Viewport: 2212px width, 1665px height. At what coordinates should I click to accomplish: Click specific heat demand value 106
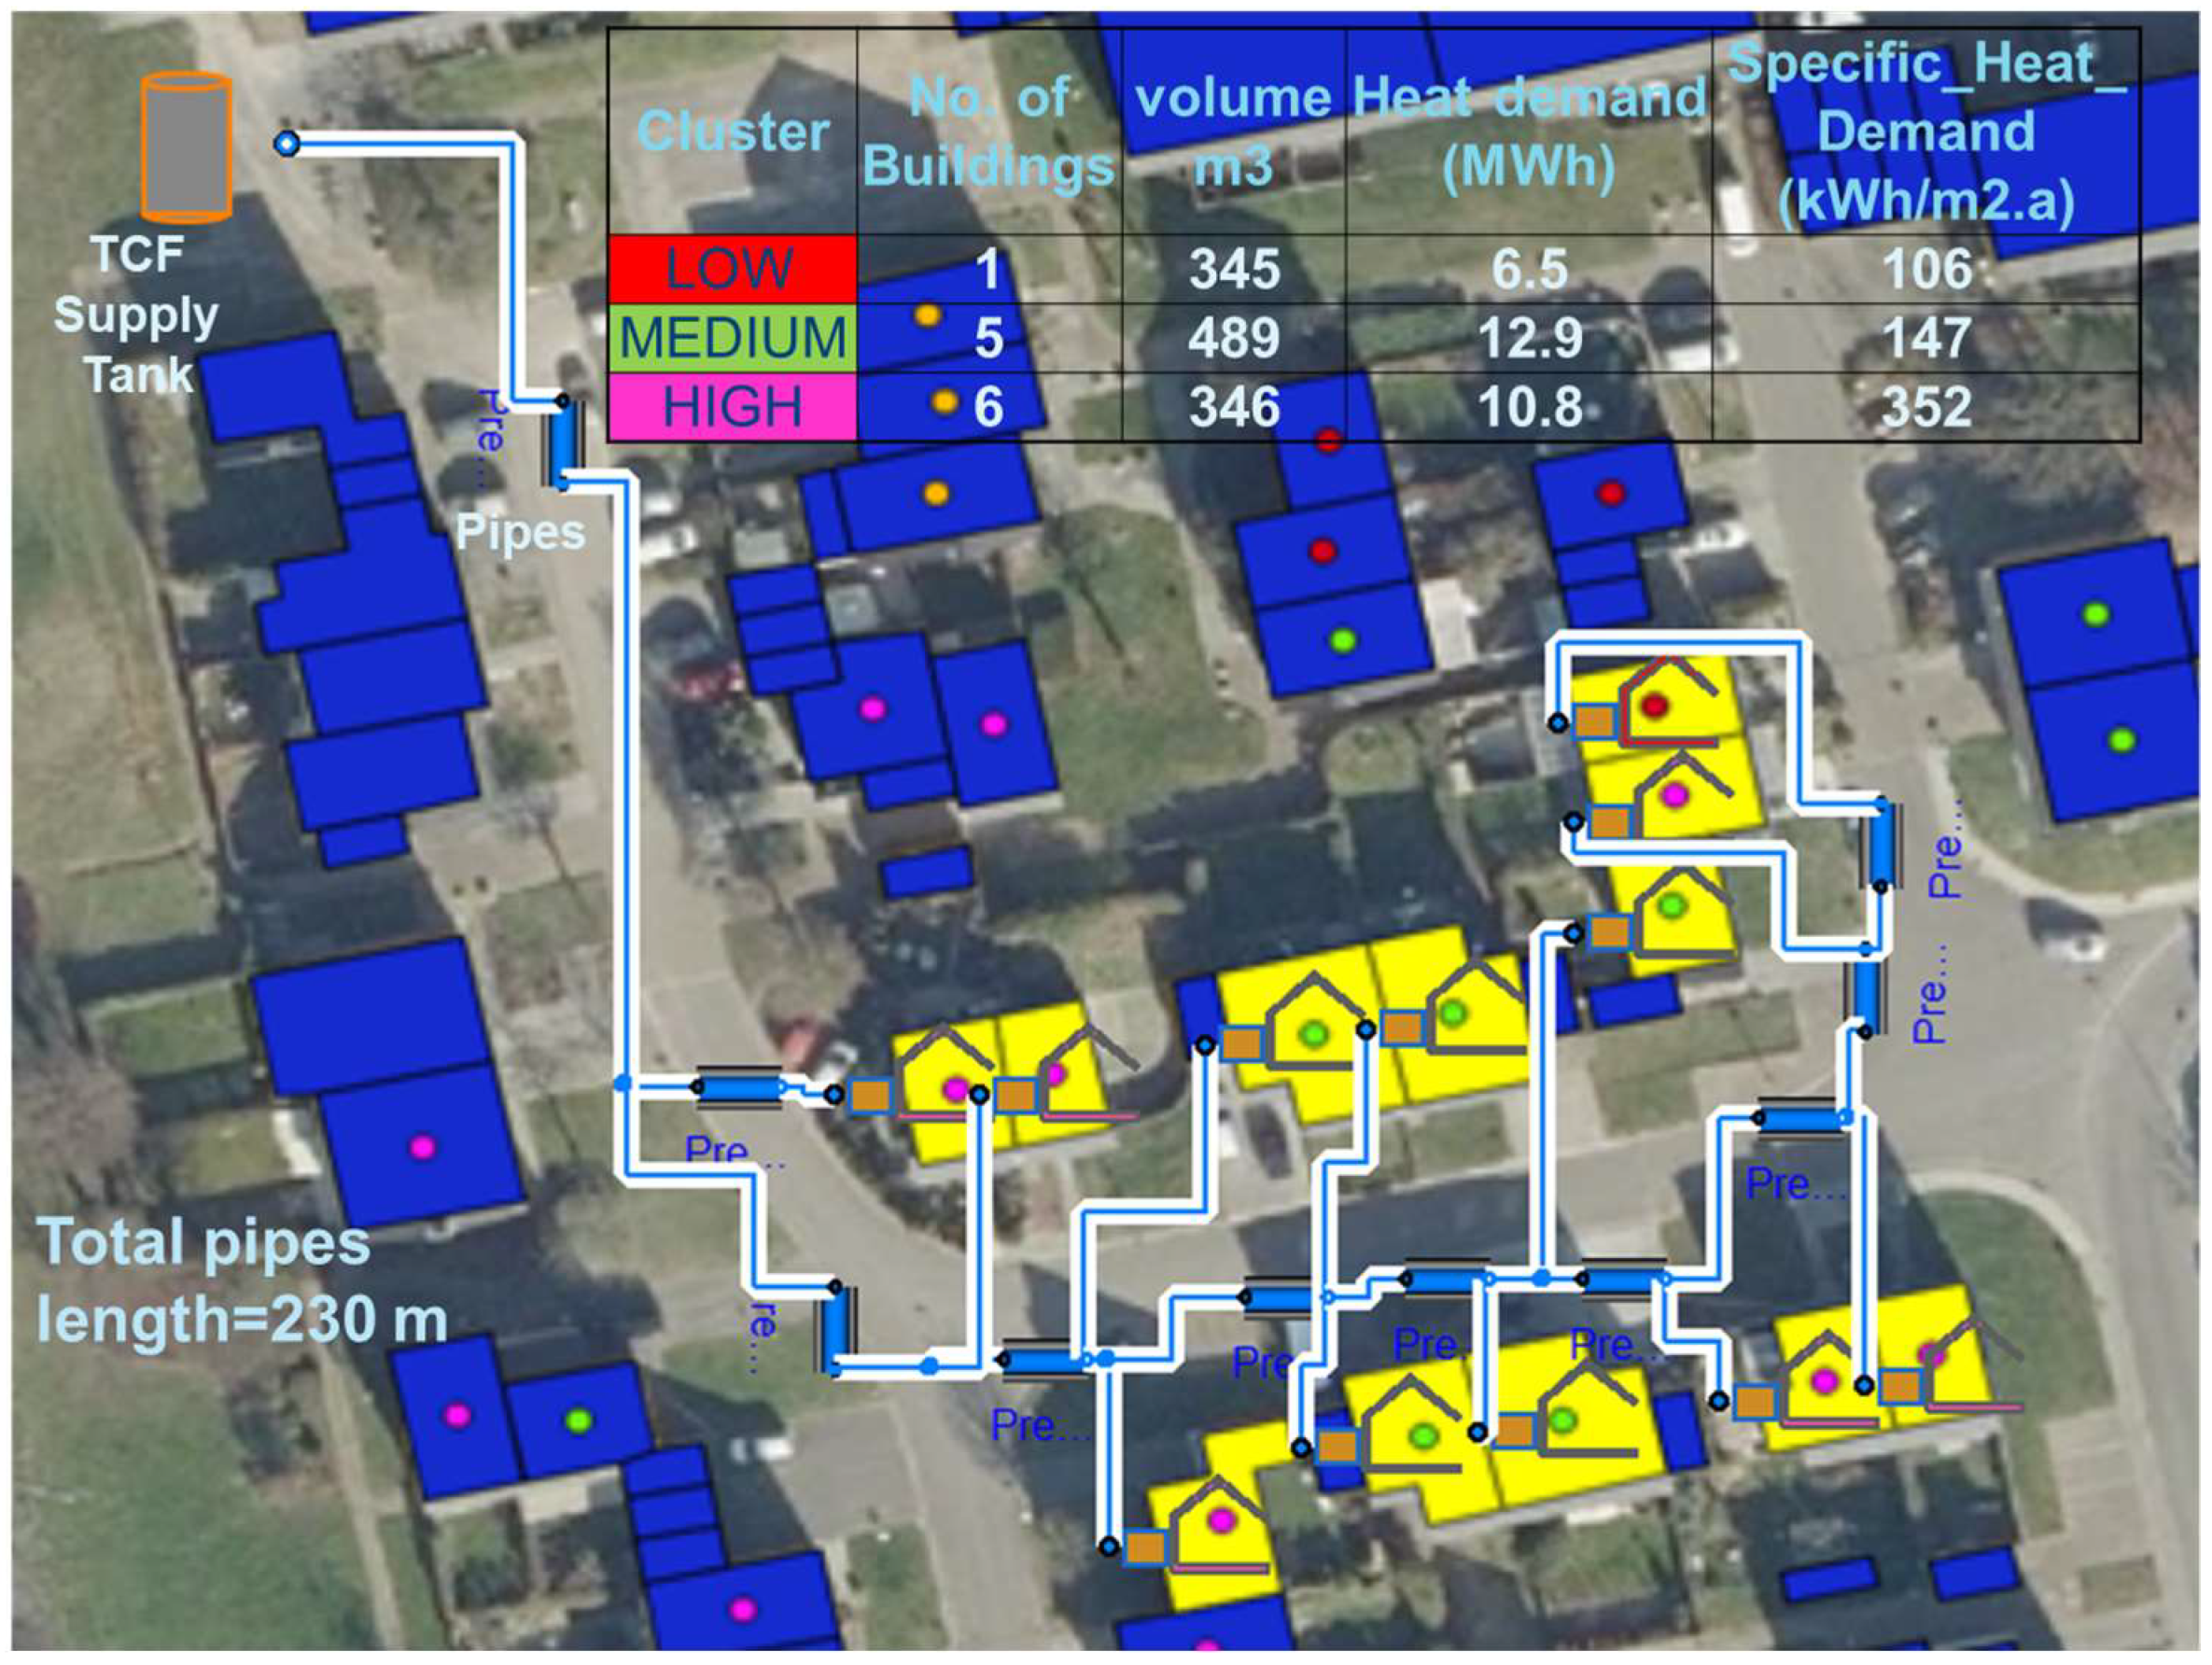pos(1927,269)
